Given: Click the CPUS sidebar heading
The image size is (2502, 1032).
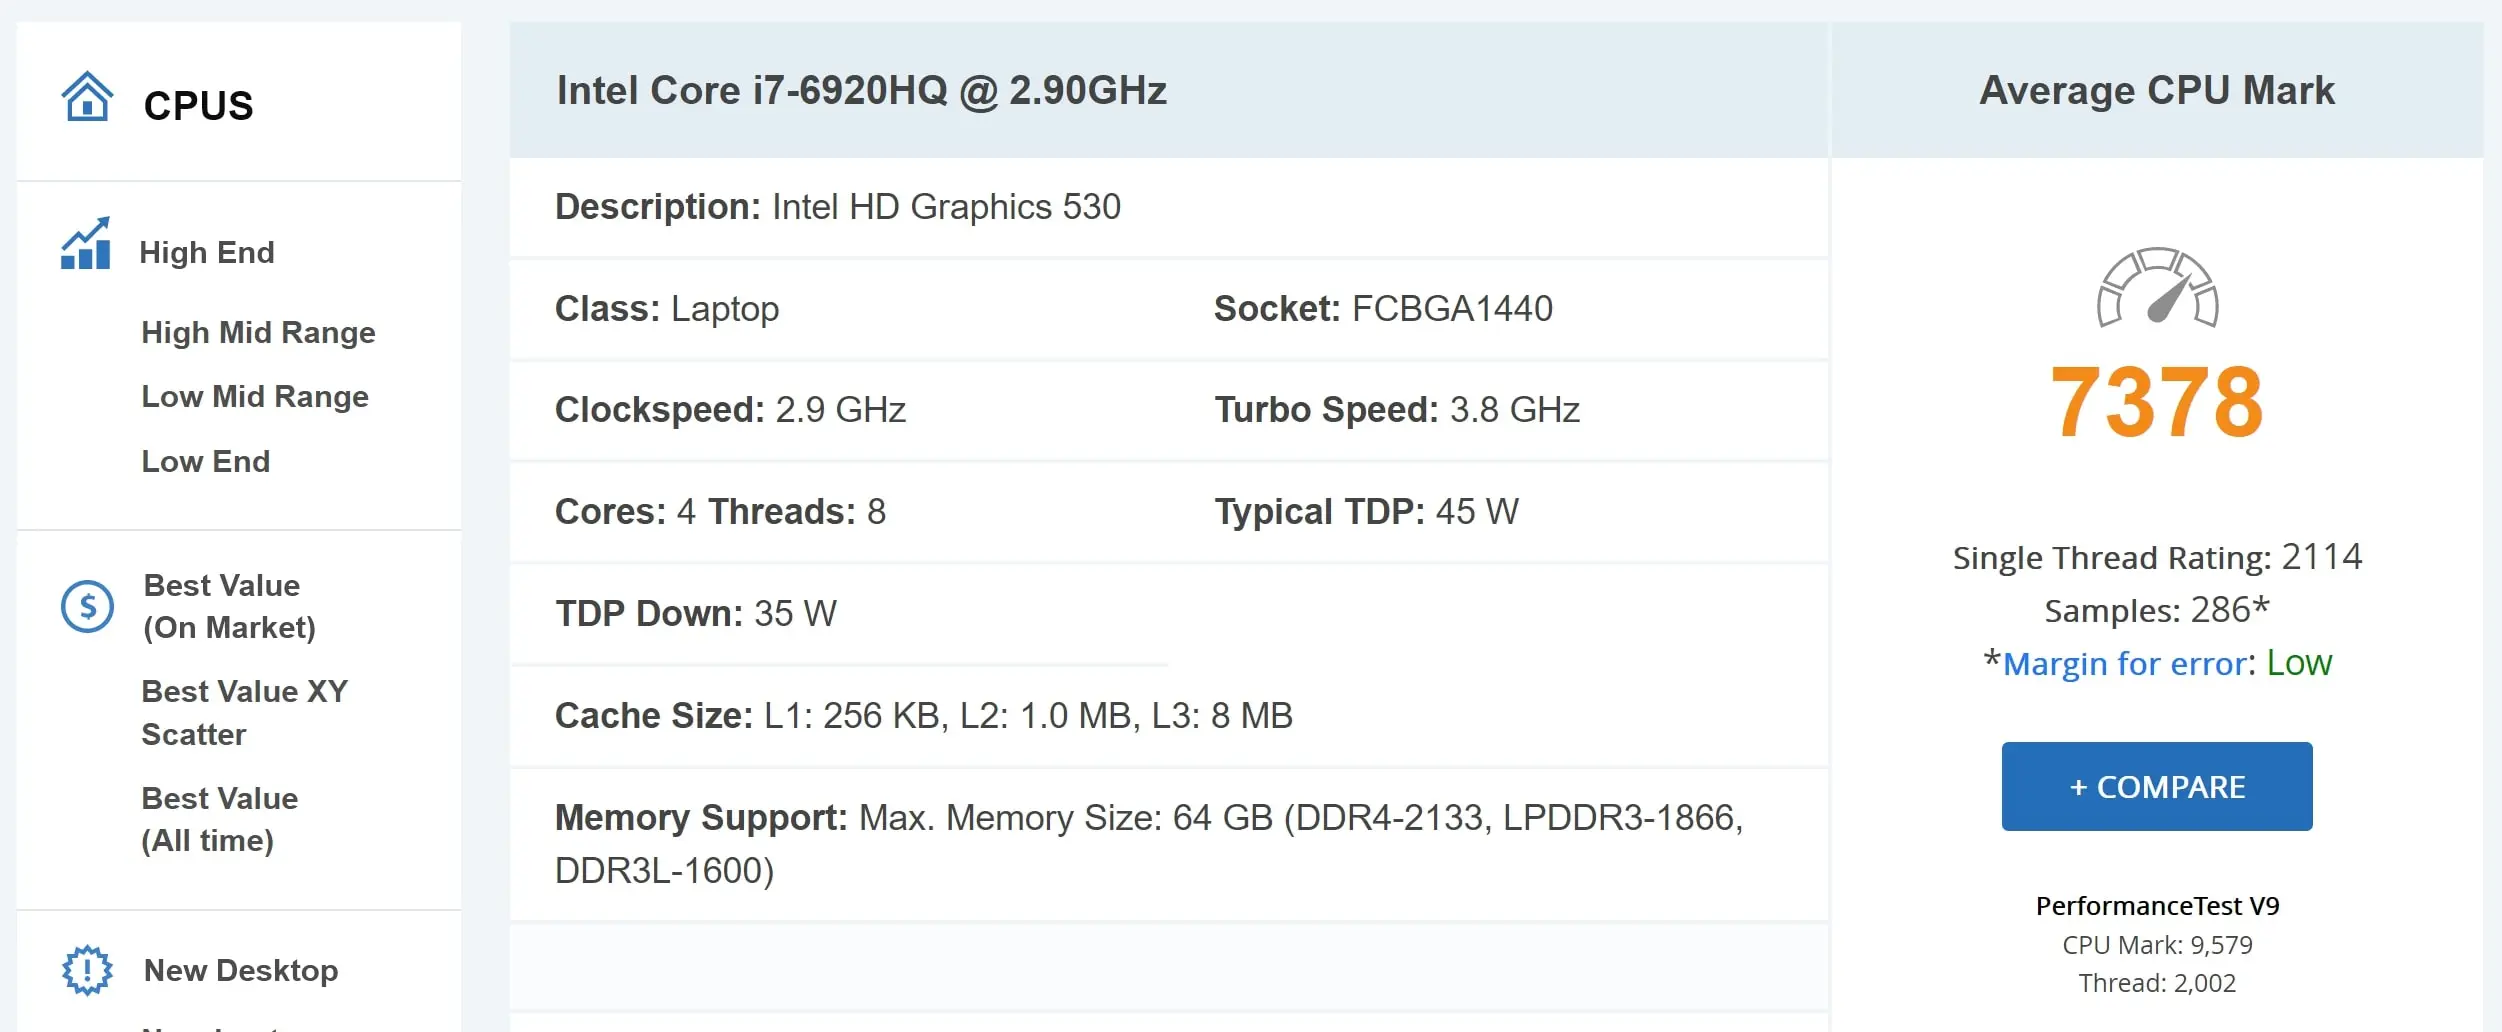Looking at the screenshot, I should (x=199, y=105).
